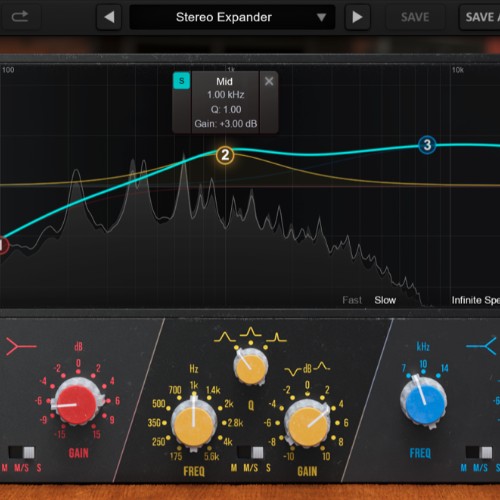The width and height of the screenshot is (500, 500).
Task: Toggle blue band M/S switch
Action: coord(479,453)
